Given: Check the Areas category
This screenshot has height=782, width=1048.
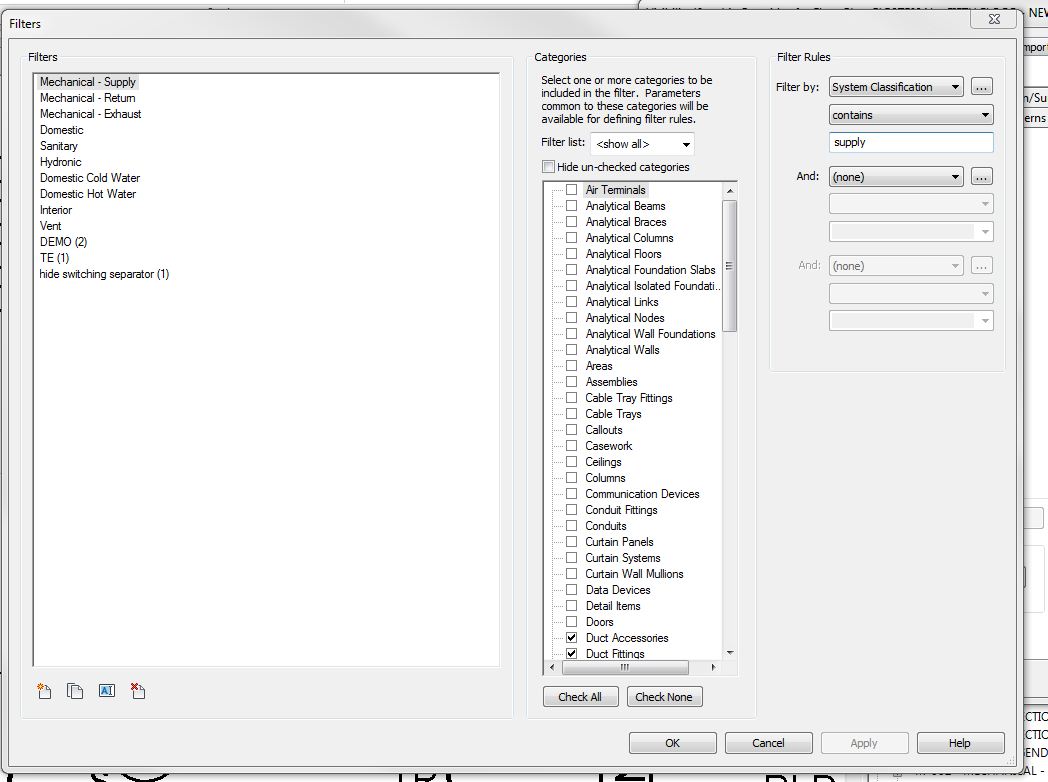Looking at the screenshot, I should tap(571, 365).
